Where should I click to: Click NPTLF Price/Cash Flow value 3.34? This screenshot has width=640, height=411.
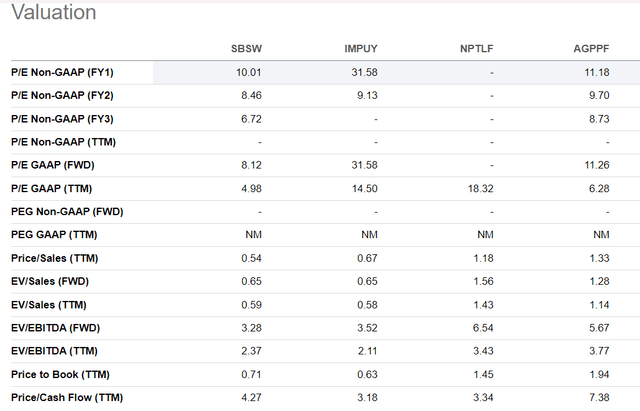click(483, 398)
